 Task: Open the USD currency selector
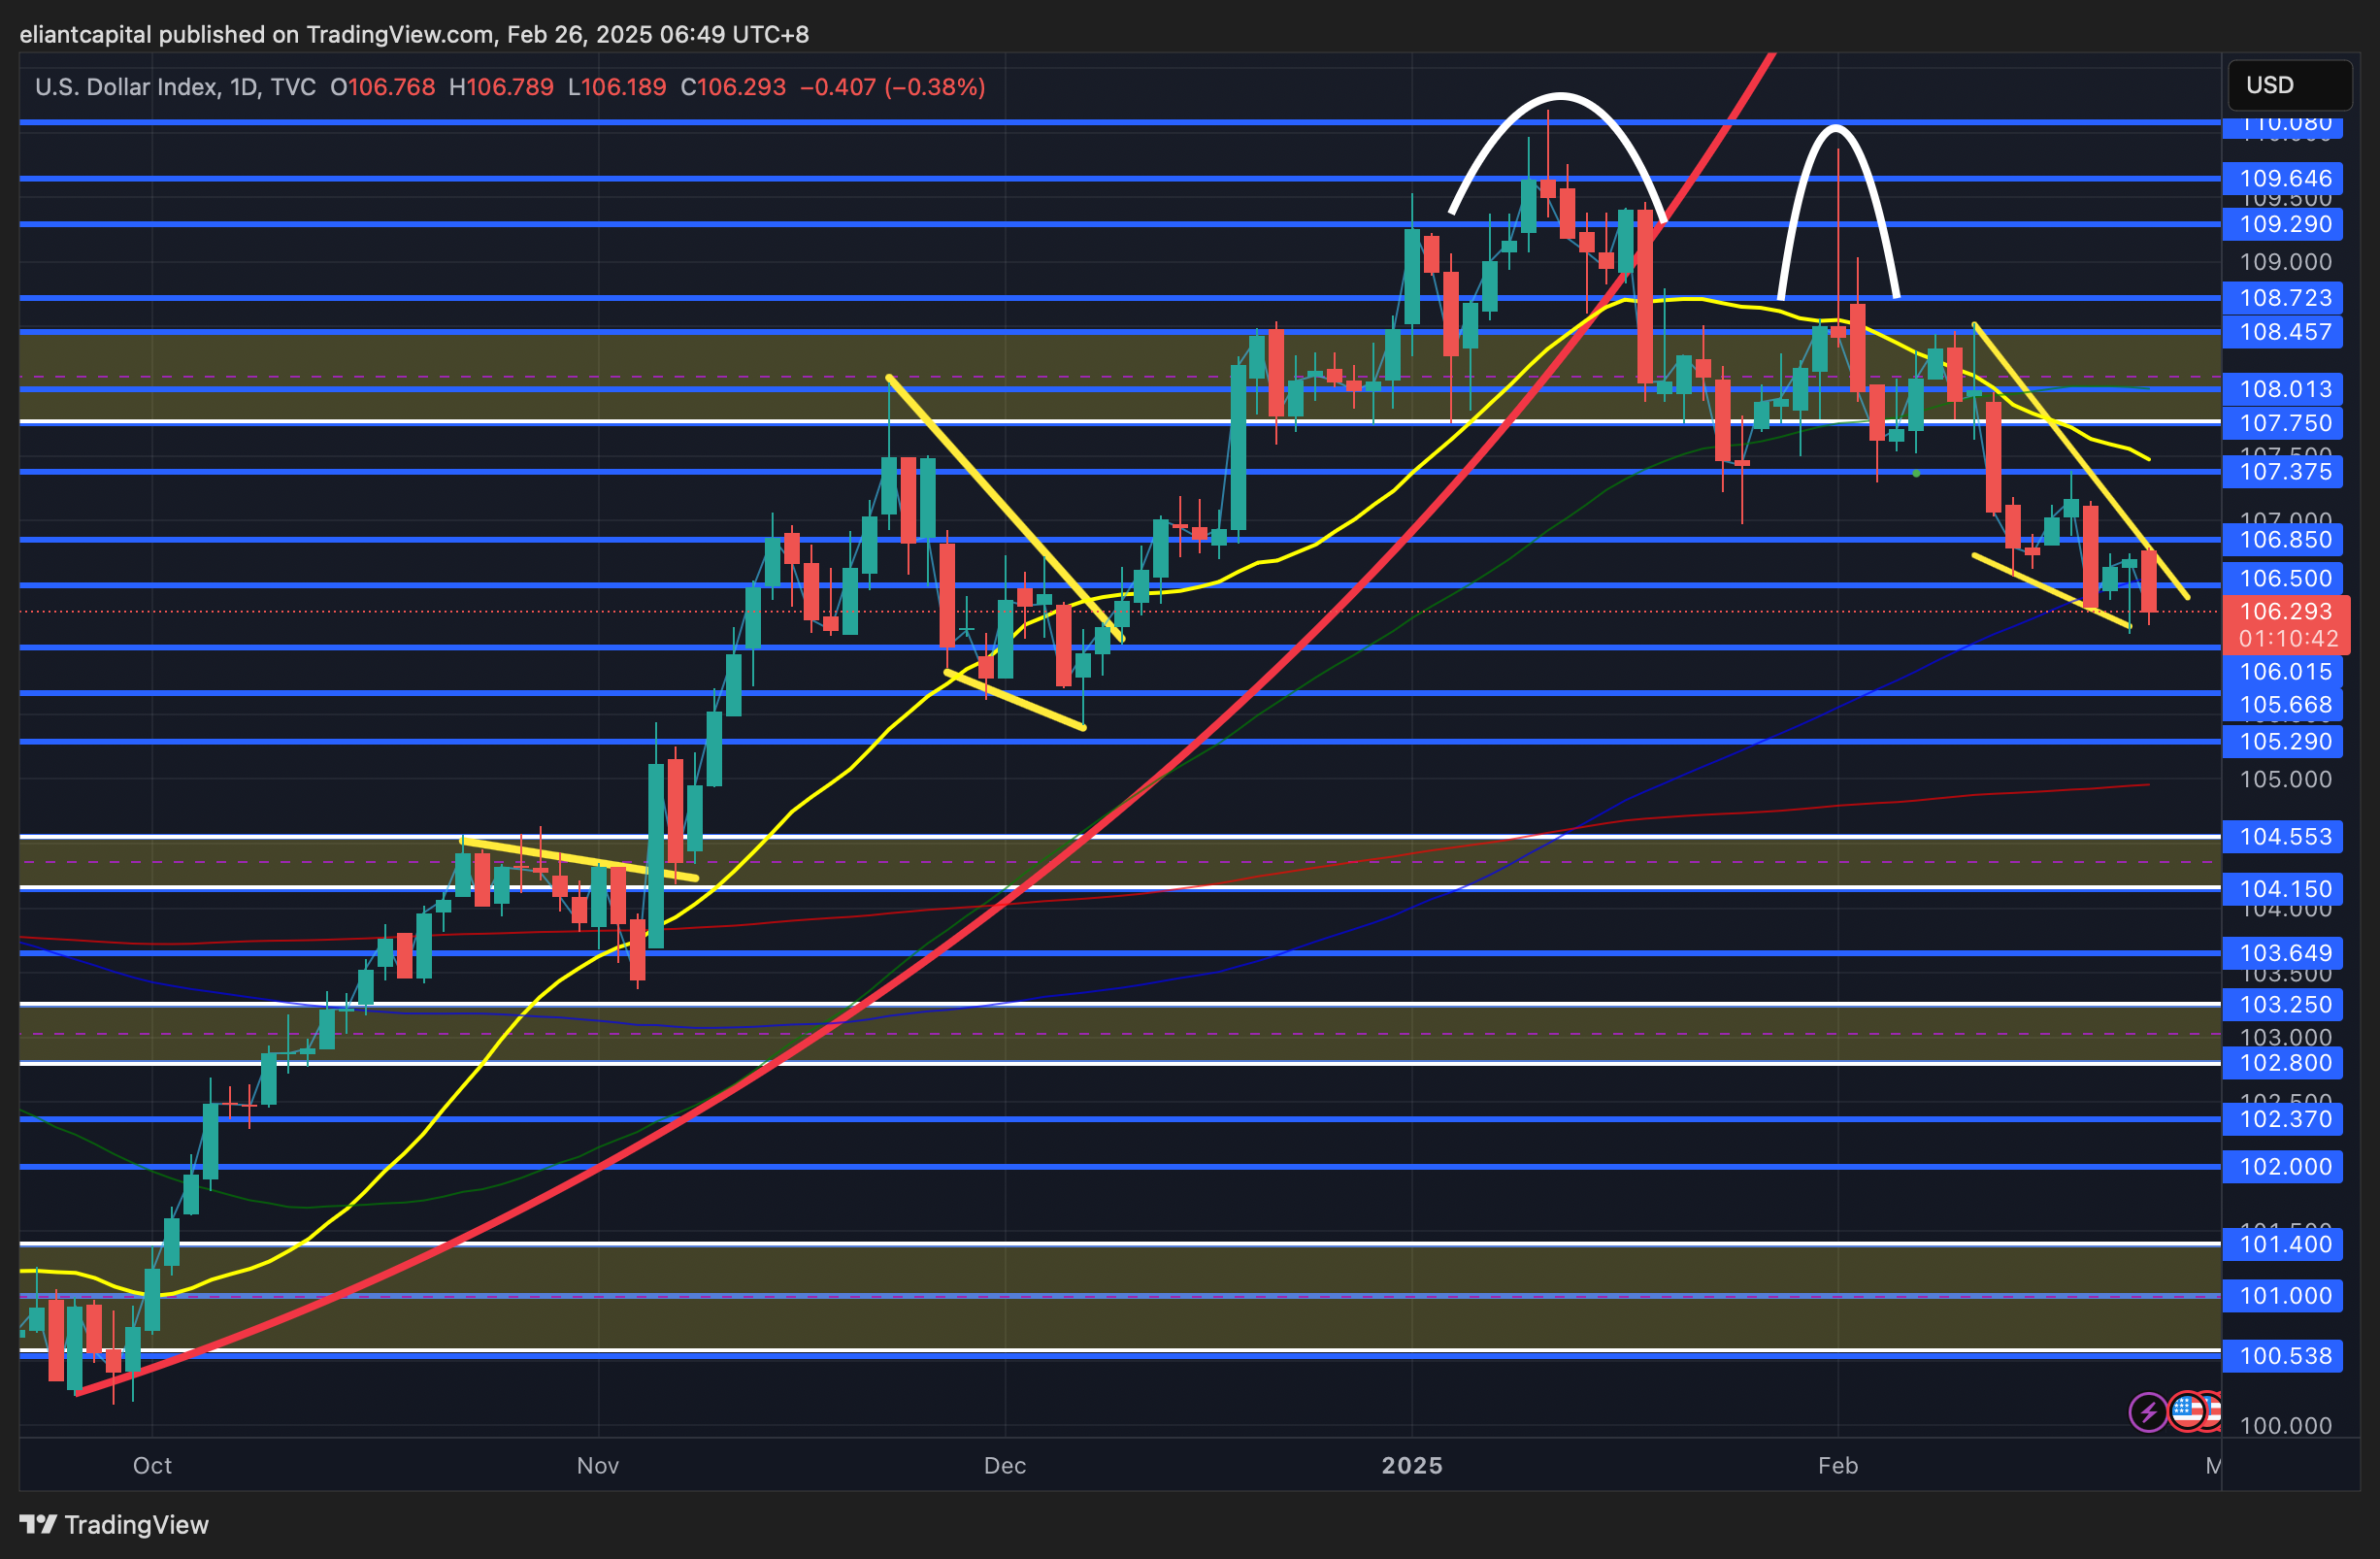click(x=2289, y=85)
